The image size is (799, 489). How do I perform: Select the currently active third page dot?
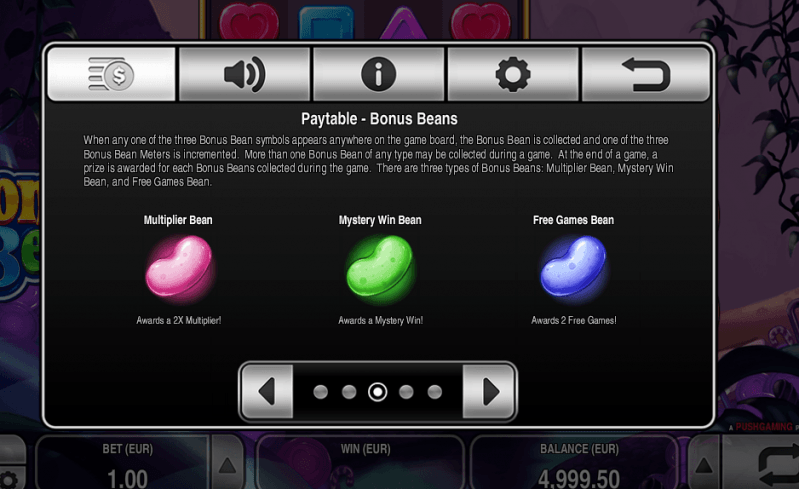(378, 392)
